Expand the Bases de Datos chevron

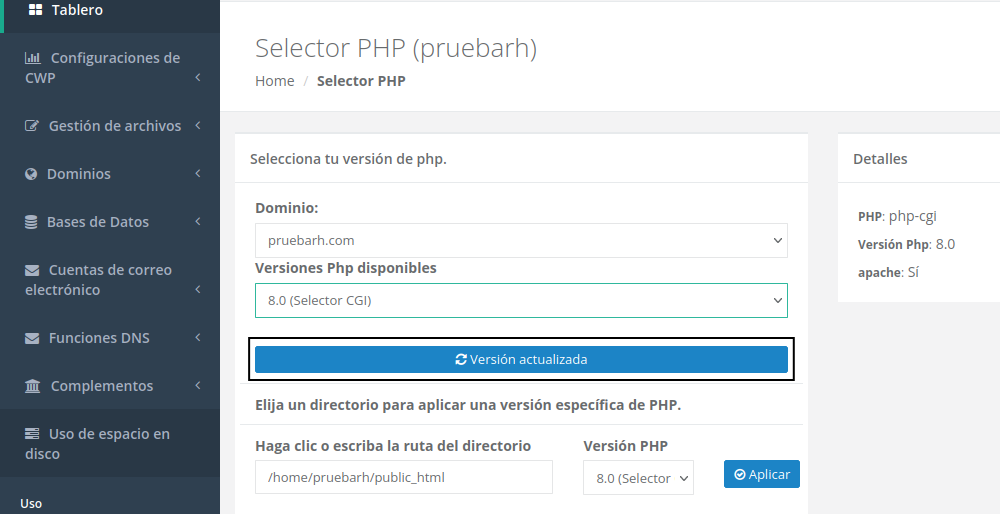pos(198,222)
